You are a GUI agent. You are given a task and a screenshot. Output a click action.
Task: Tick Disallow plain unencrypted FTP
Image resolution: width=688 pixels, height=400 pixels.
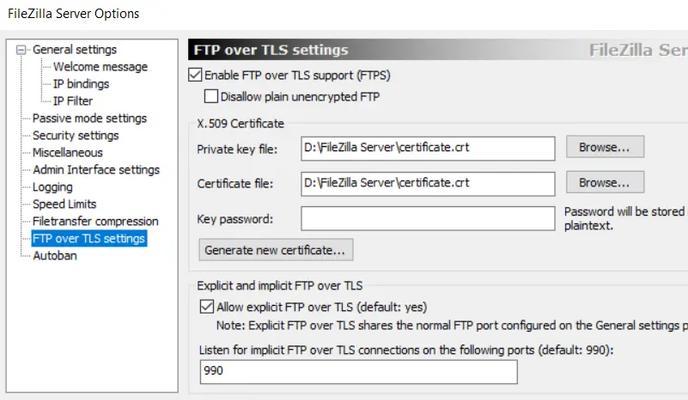click(x=211, y=96)
